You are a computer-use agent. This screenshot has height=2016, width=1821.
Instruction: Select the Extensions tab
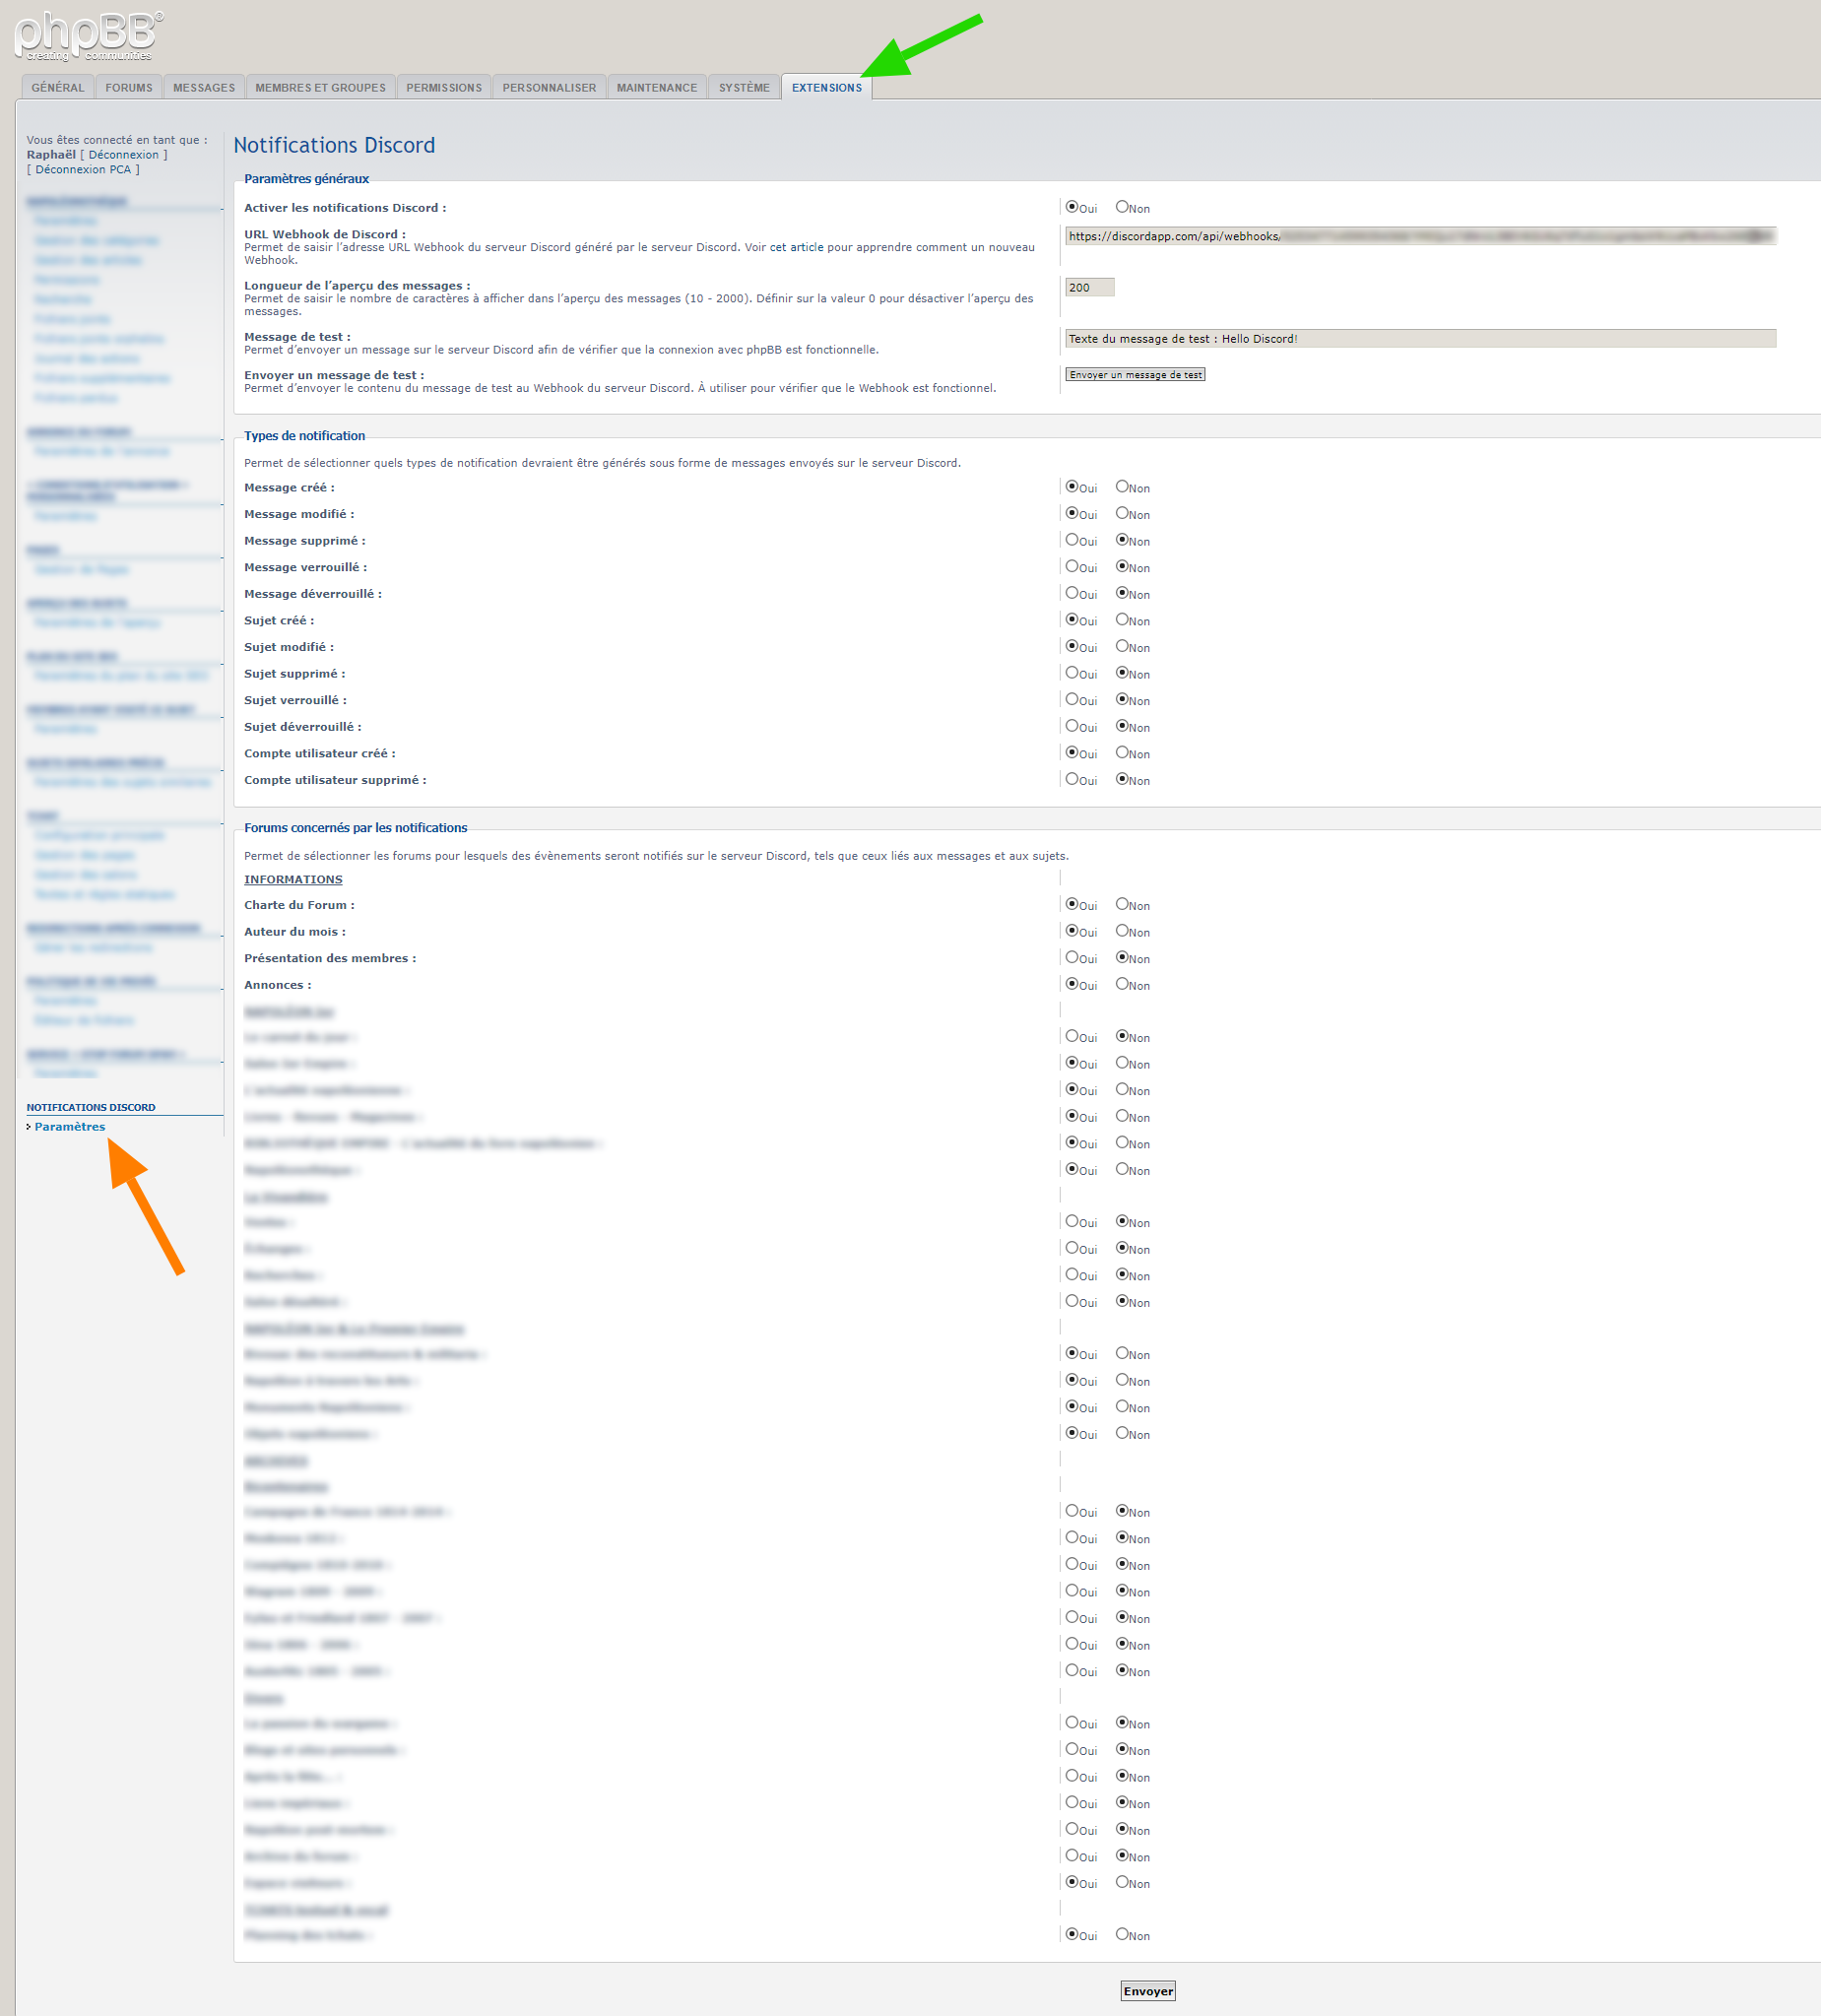pos(826,88)
